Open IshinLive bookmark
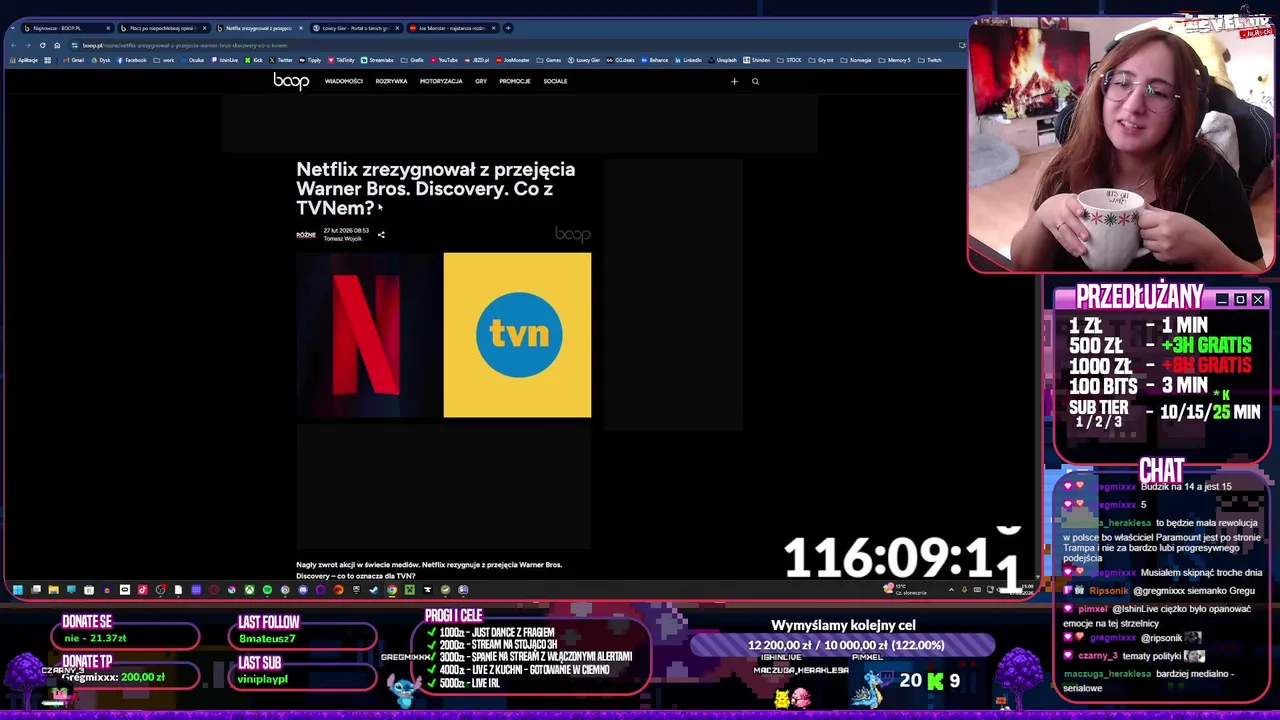This screenshot has width=1280, height=720. (225, 60)
